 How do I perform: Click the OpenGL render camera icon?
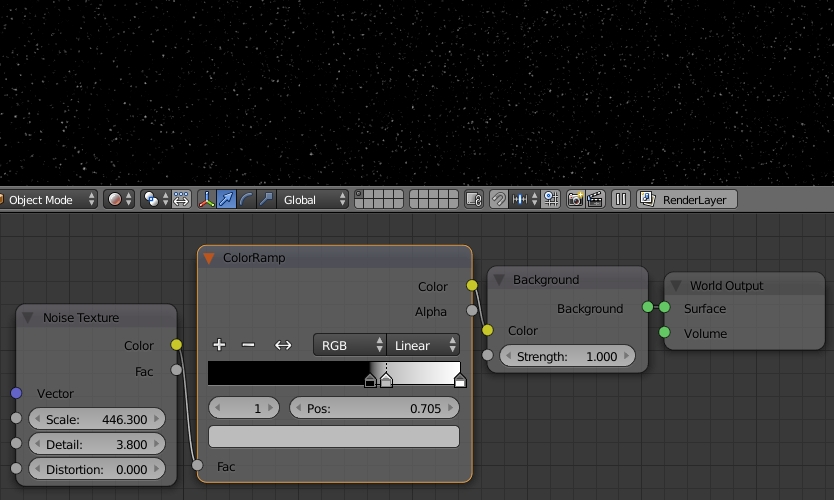point(575,199)
